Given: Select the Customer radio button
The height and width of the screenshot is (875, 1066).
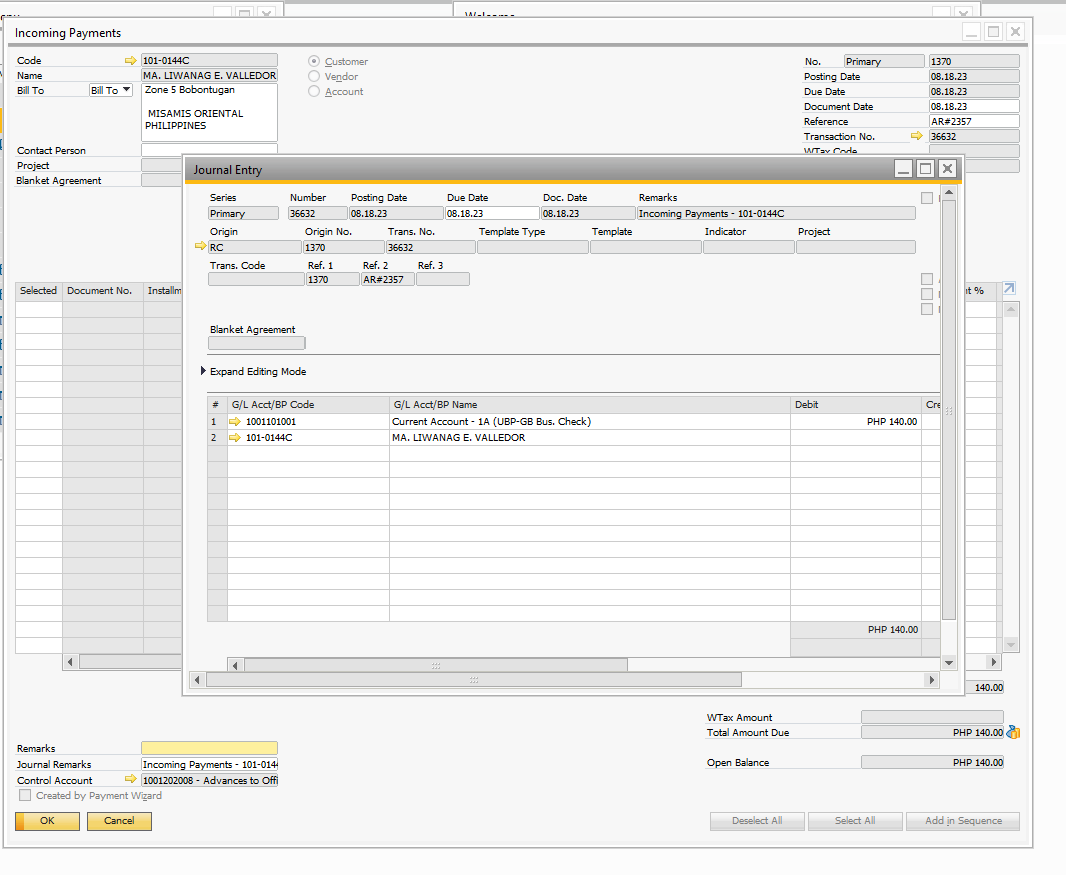Looking at the screenshot, I should coord(313,61).
